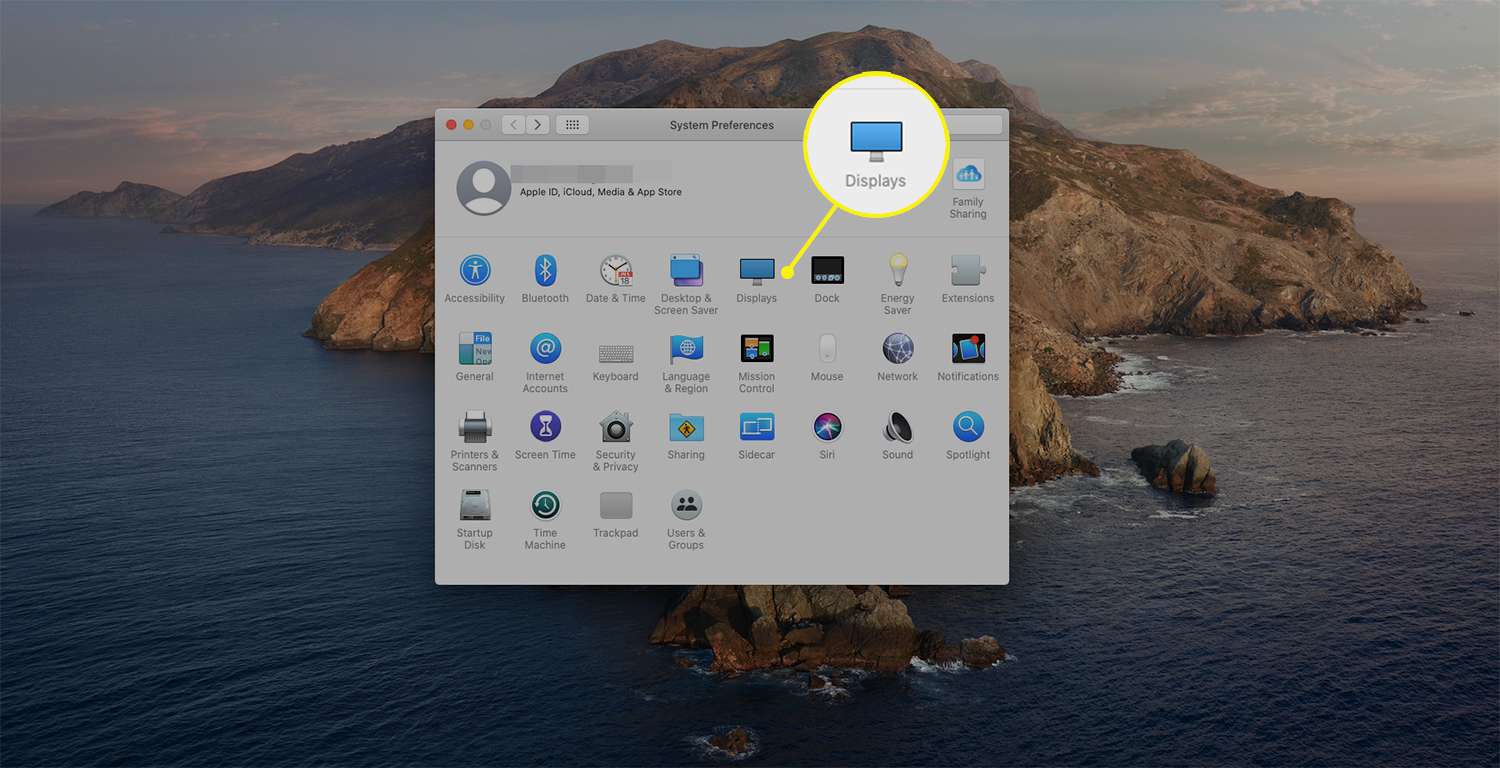Click the Apple ID profile picture
This screenshot has width=1500, height=768.
[483, 188]
